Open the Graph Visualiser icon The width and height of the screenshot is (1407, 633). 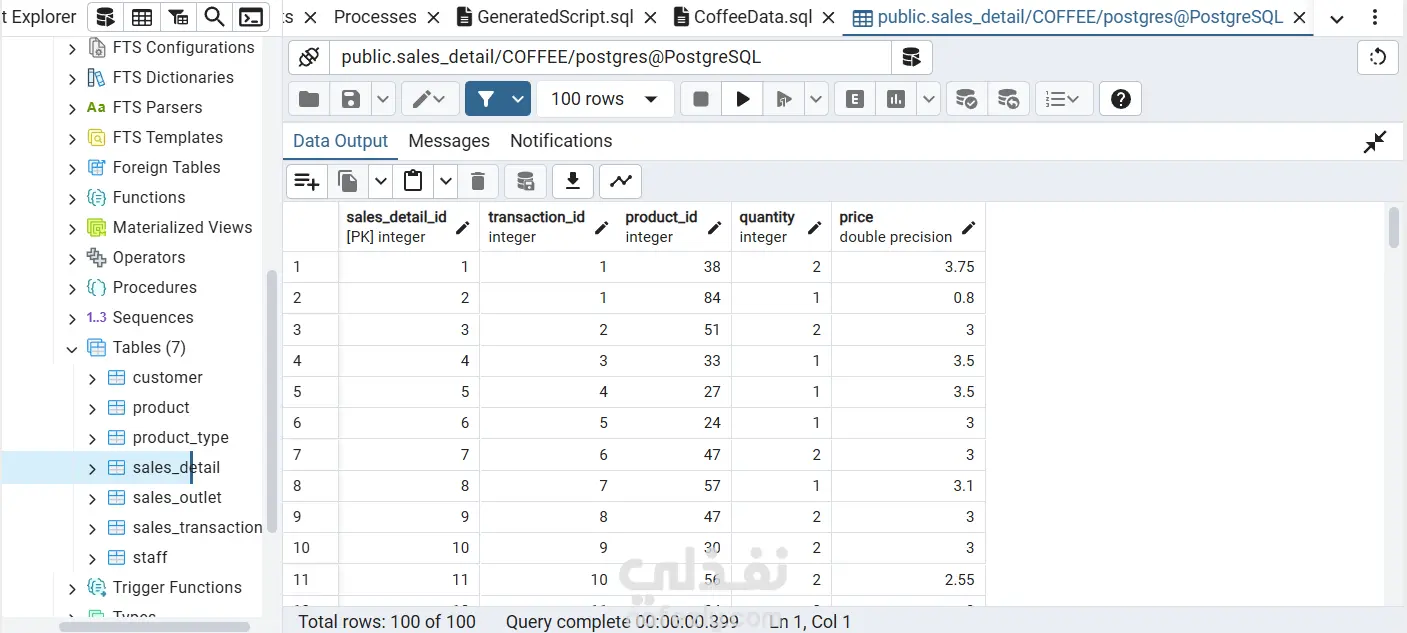point(621,181)
